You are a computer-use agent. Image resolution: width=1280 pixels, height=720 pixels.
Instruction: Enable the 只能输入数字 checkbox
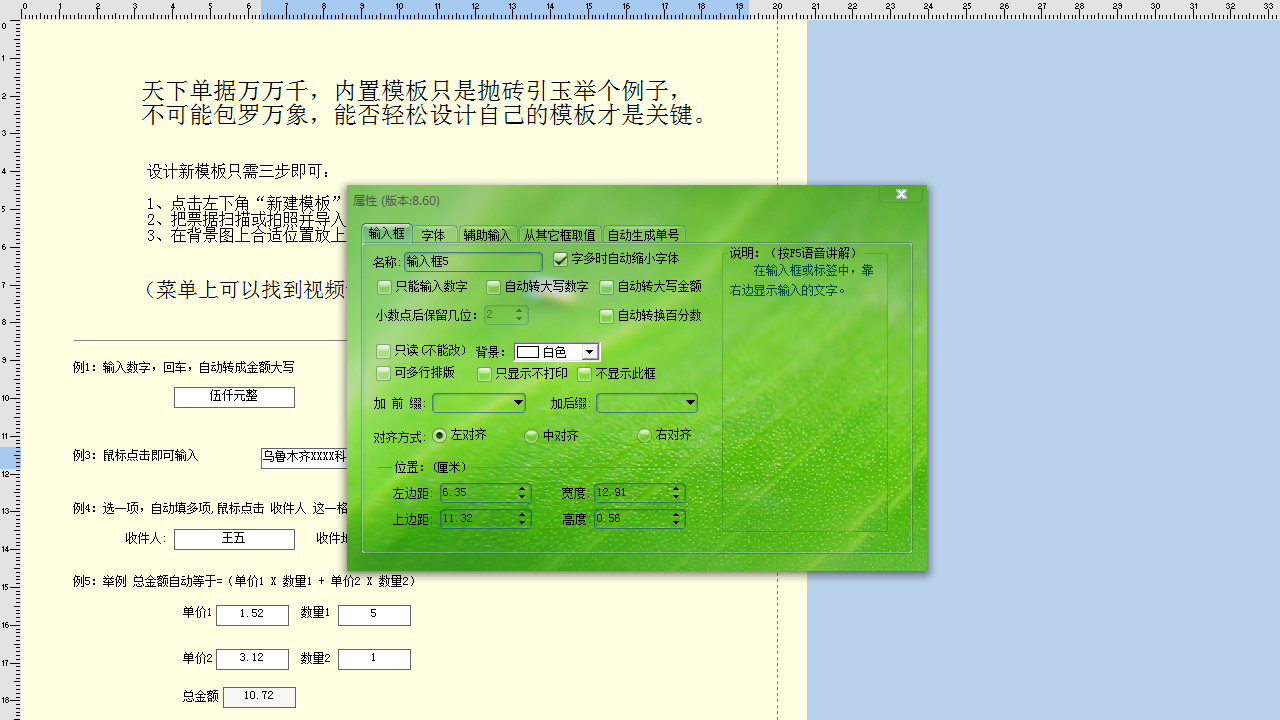(x=384, y=287)
